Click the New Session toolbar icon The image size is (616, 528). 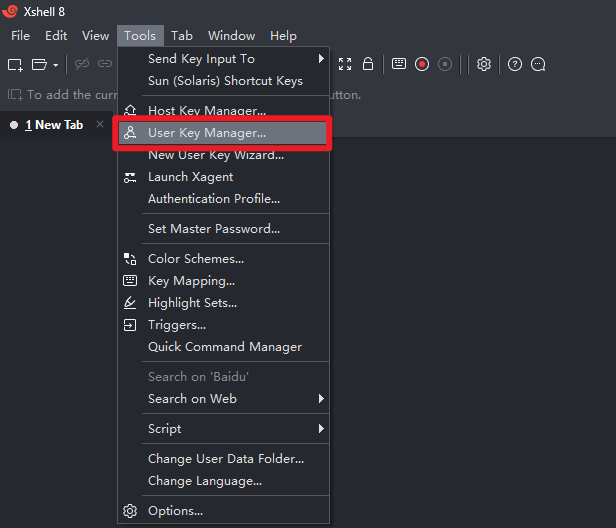pos(15,64)
